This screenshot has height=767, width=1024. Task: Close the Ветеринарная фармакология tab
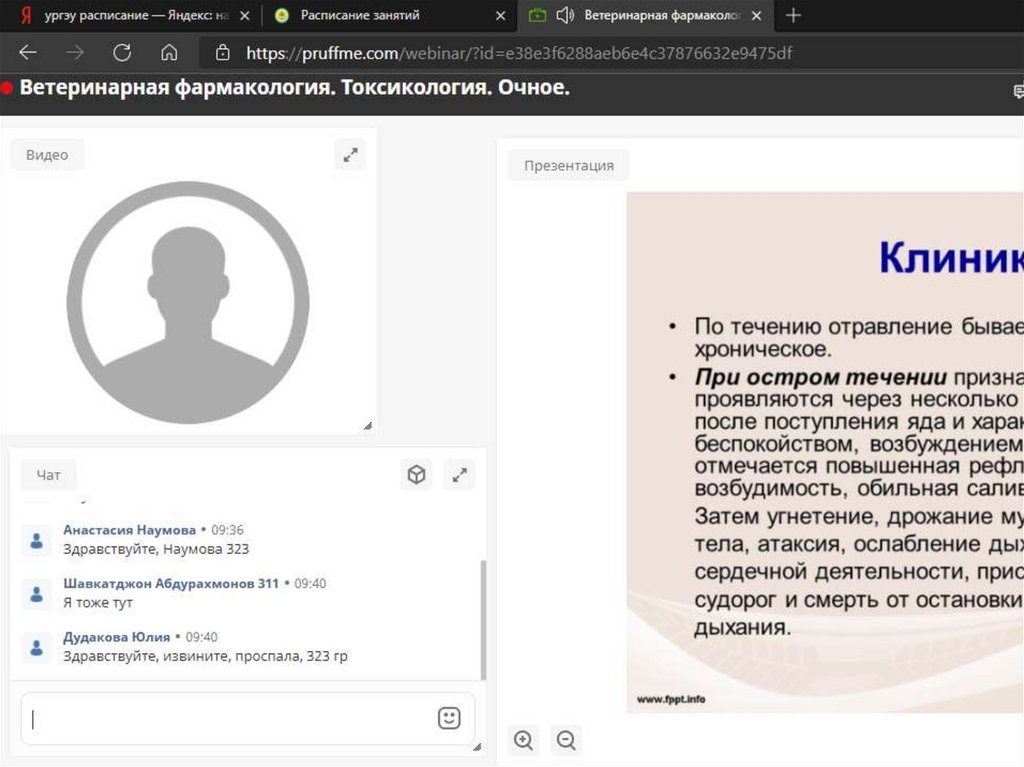[756, 16]
